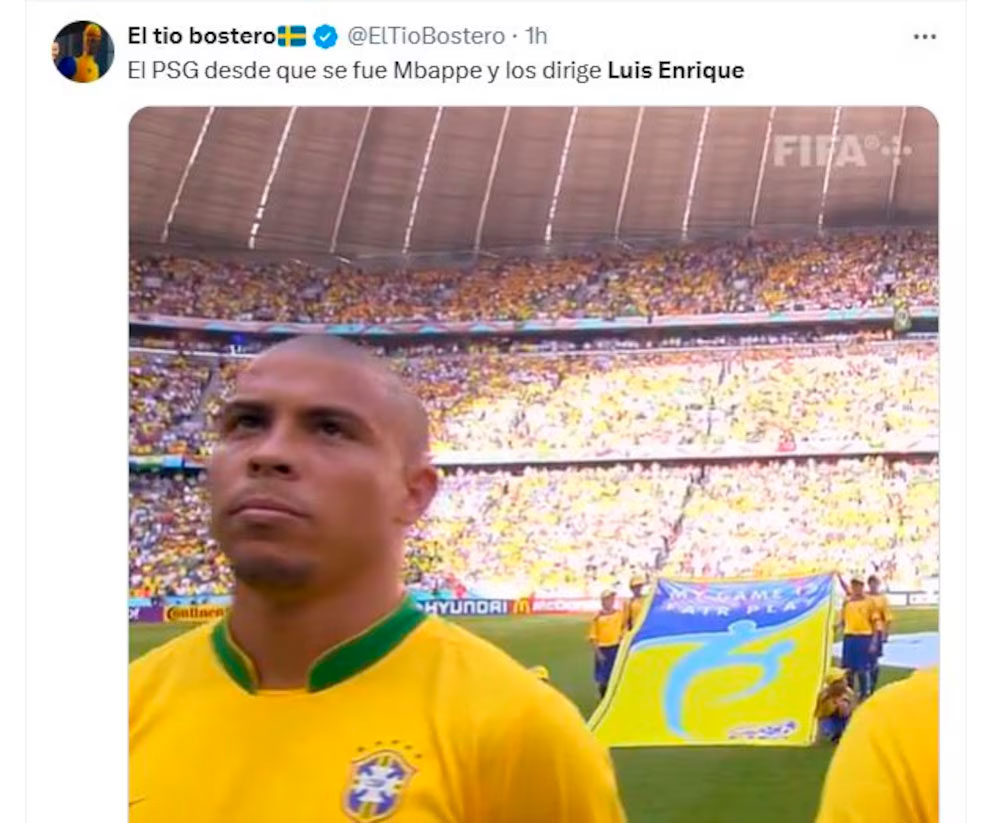Open the embedded video on the player's face

click(x=312, y=466)
